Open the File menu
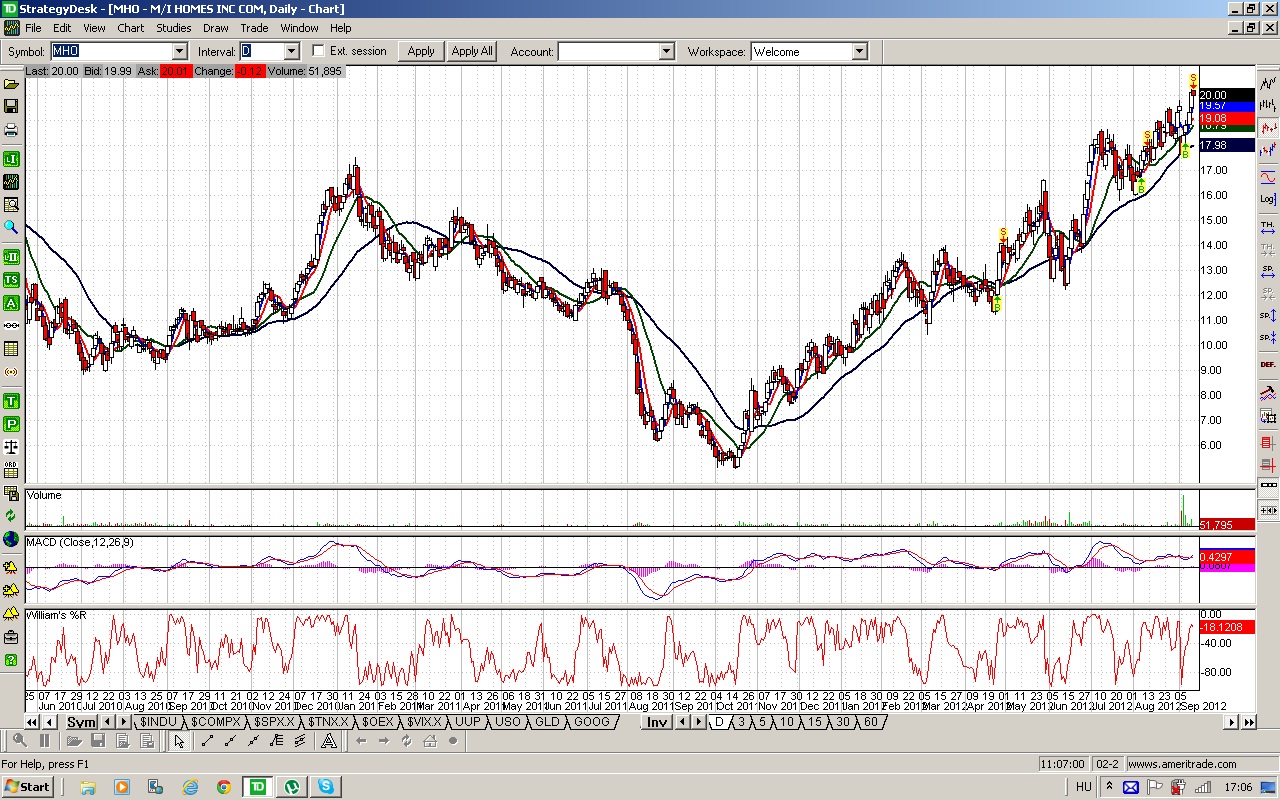The width and height of the screenshot is (1280, 800). 34,28
